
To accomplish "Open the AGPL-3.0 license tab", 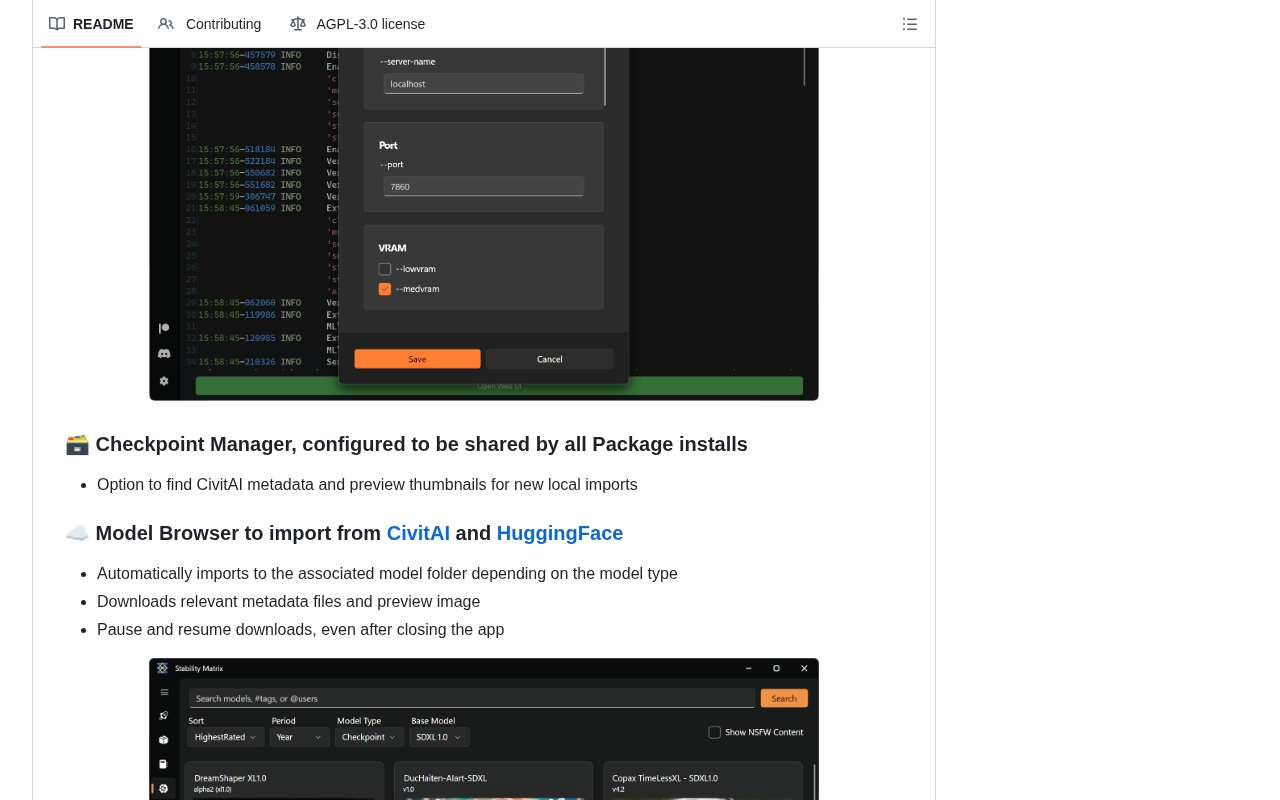I will tap(358, 24).
